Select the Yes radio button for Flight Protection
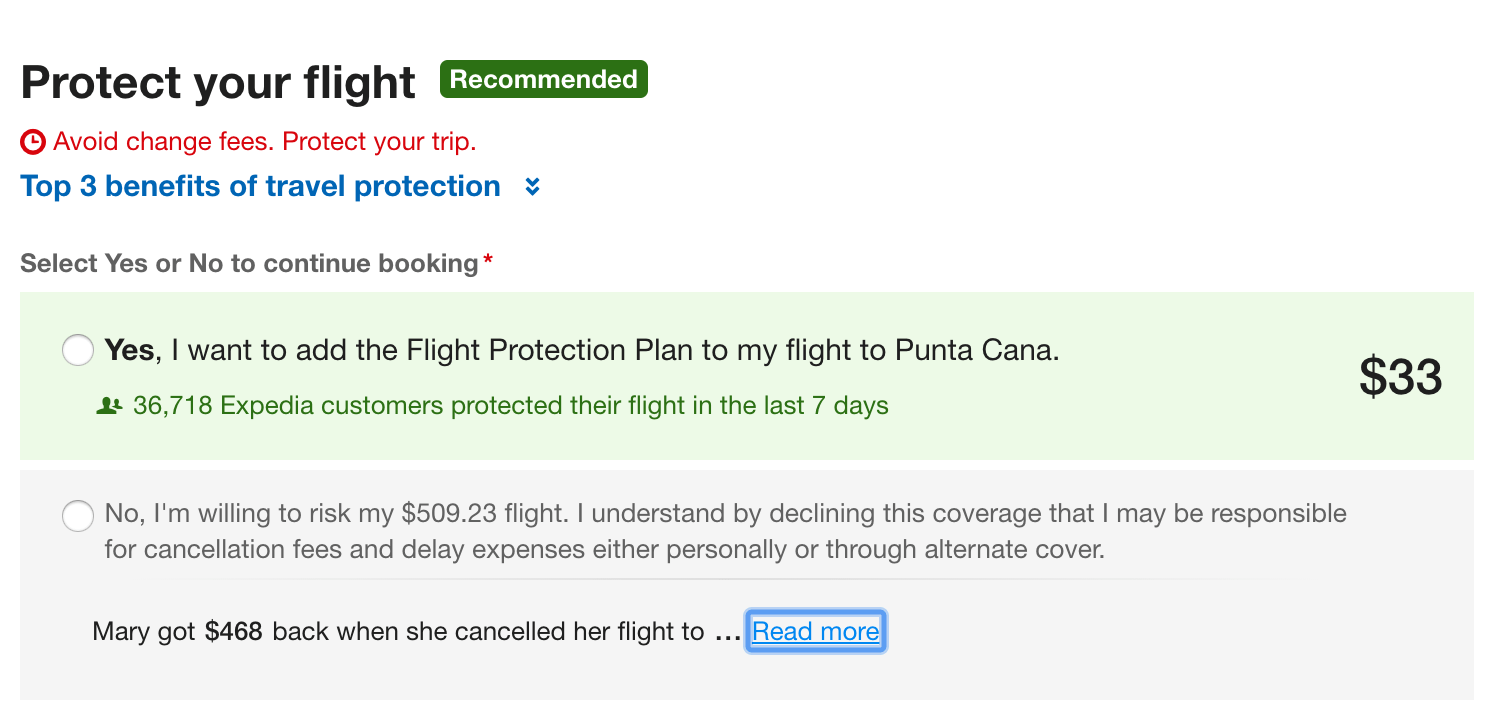Image resolution: width=1500 pixels, height=724 pixels. tap(78, 351)
